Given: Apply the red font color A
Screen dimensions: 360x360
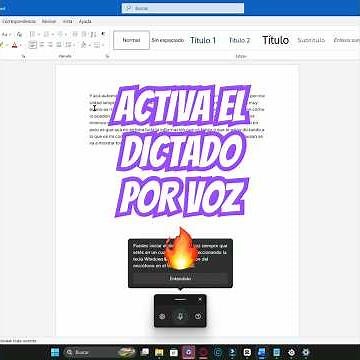Looking at the screenshot, I should click(14, 45).
